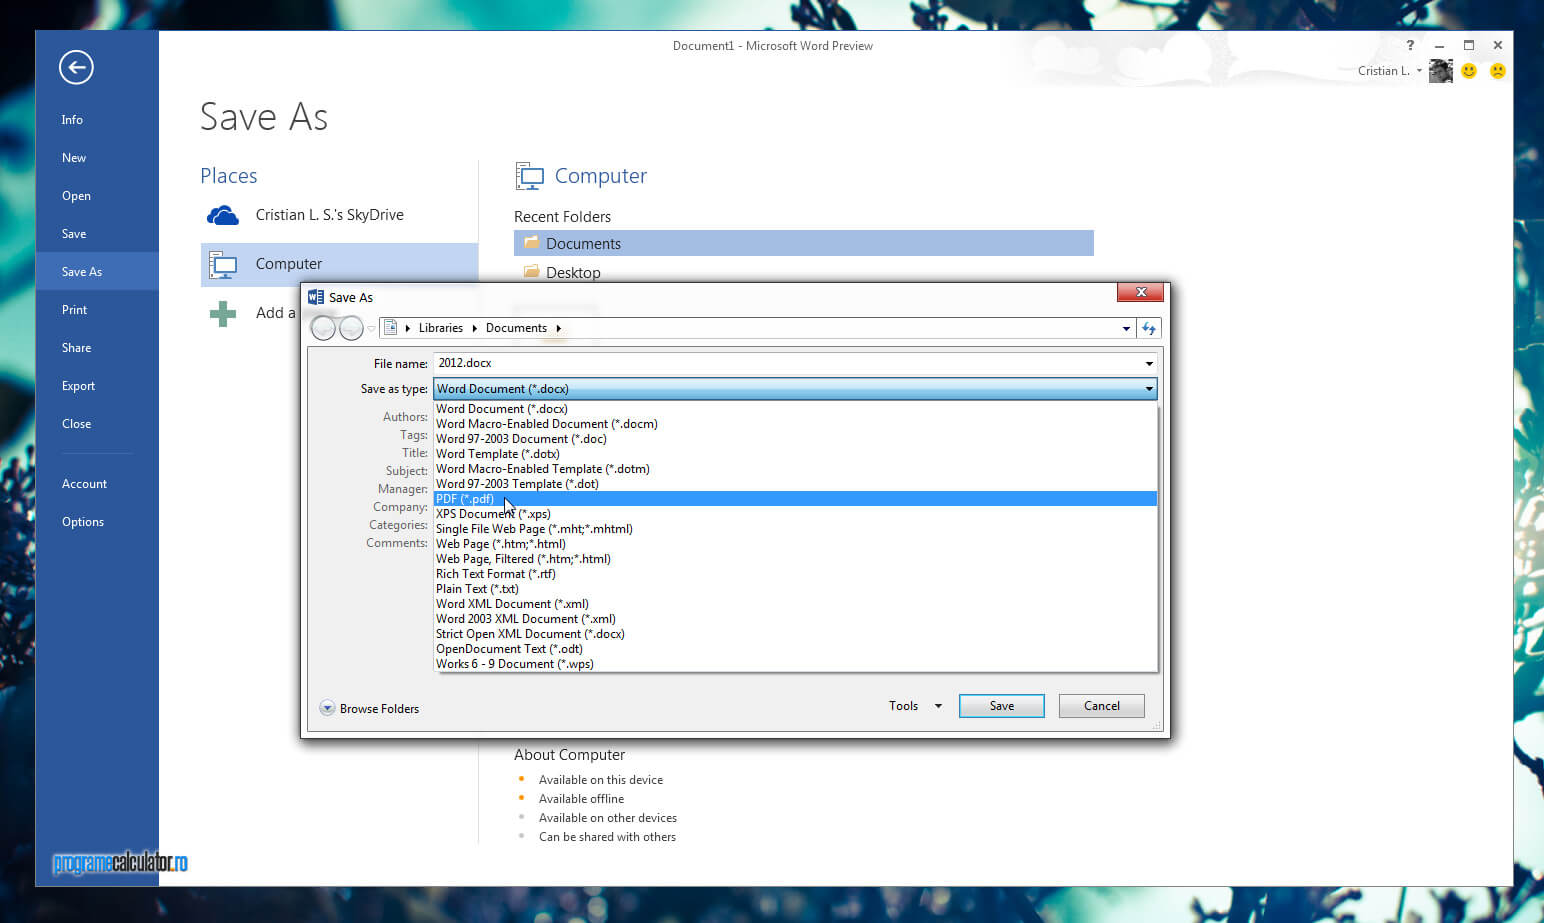1544x923 pixels.
Task: Open the File name history dropdown arrow
Action: click(x=1149, y=364)
